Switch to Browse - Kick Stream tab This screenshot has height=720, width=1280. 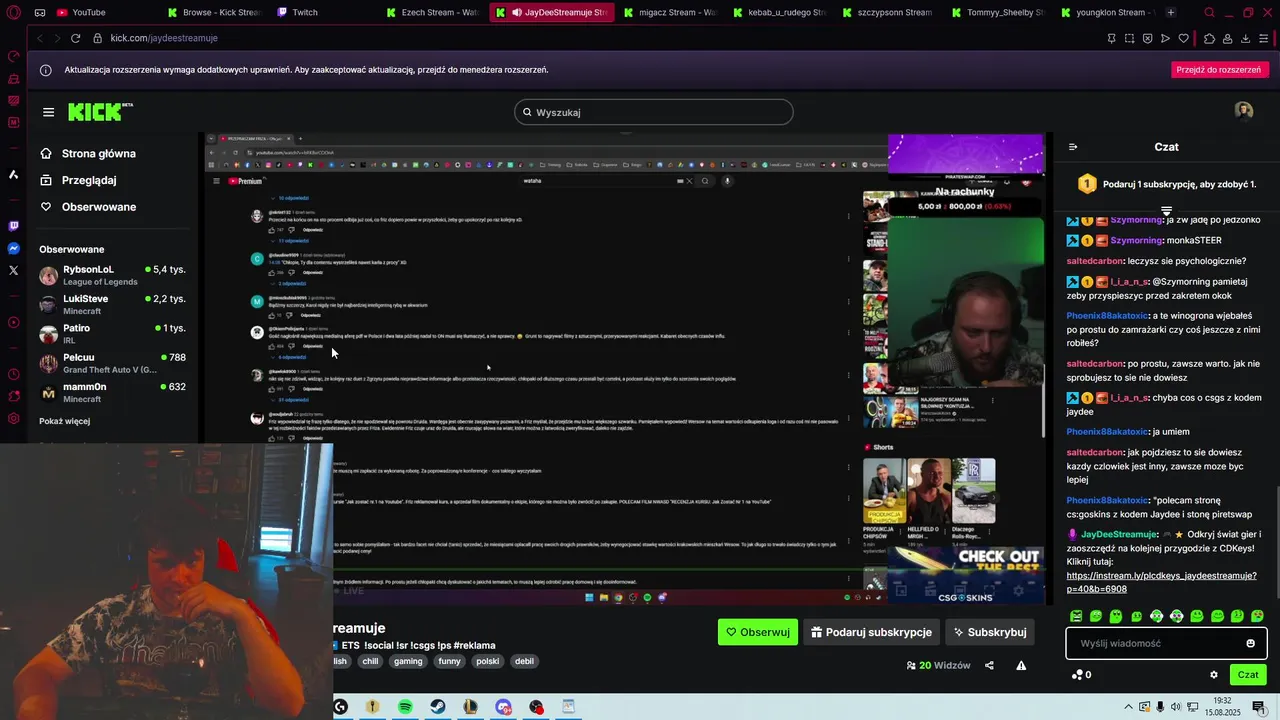click(213, 13)
